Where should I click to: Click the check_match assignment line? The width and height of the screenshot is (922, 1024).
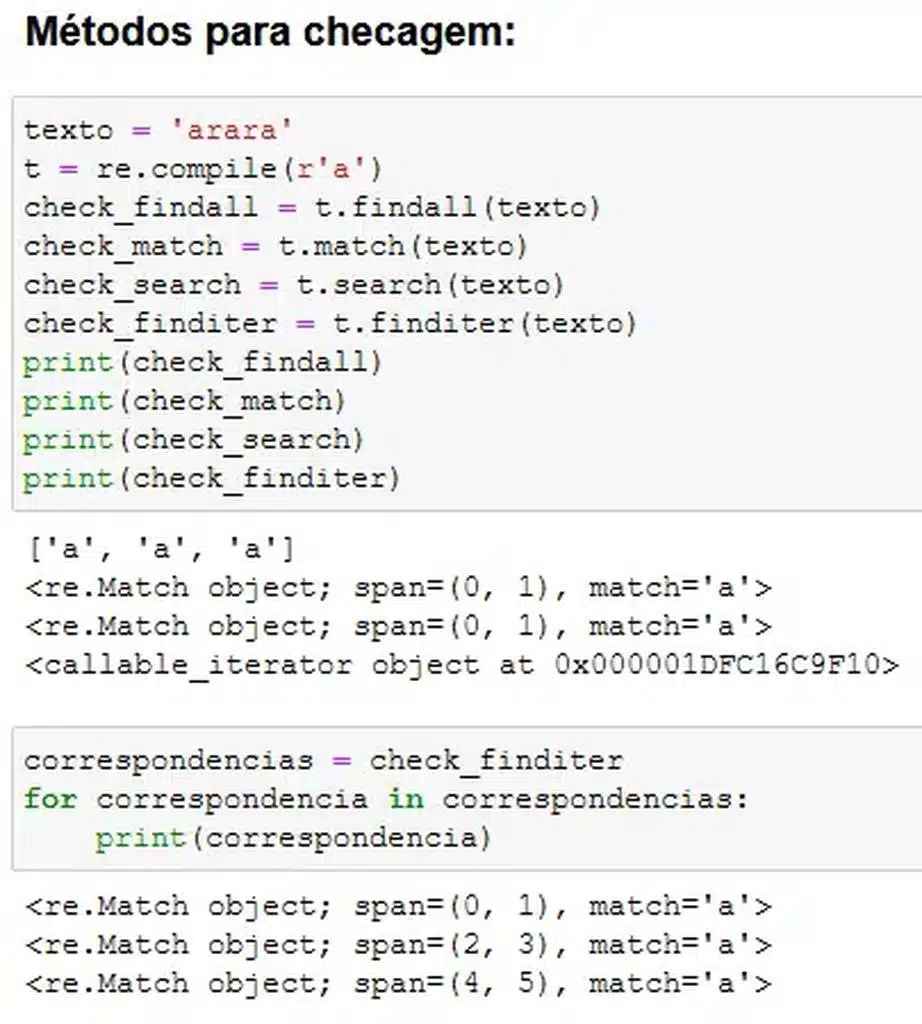click(275, 246)
